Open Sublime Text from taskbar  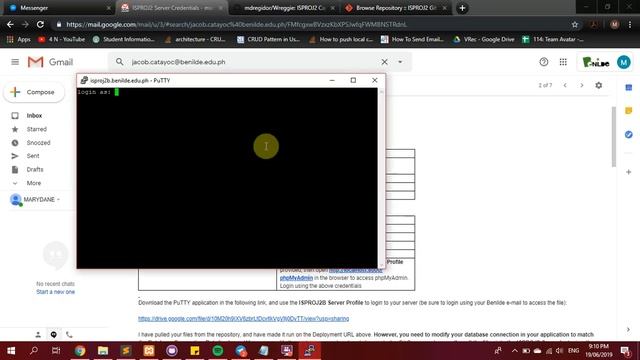point(126,351)
